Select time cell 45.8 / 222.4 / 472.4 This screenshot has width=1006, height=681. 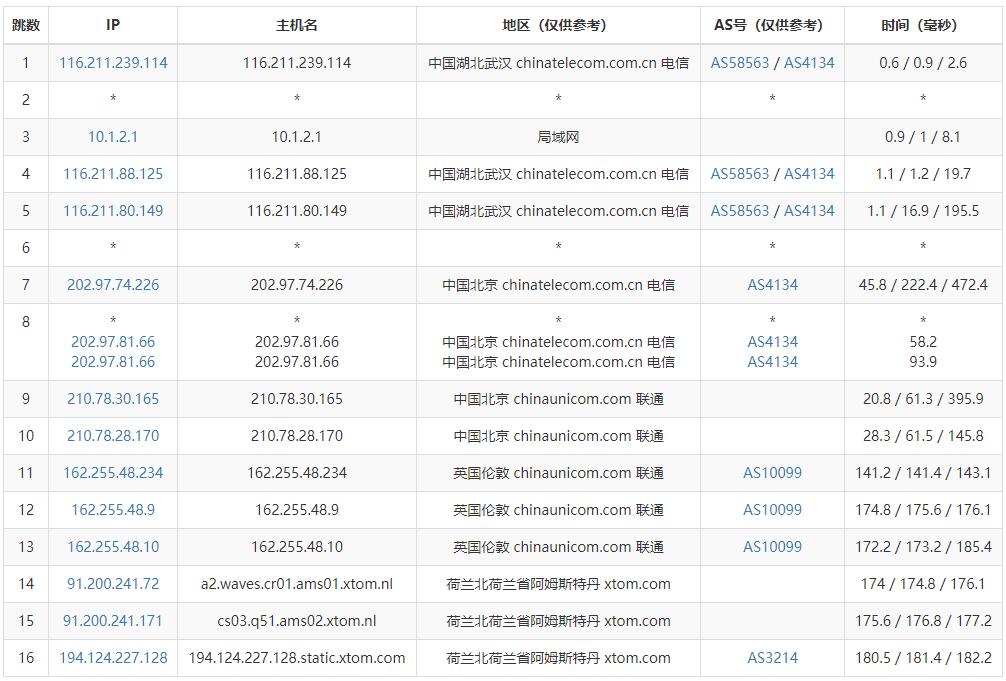click(x=923, y=285)
